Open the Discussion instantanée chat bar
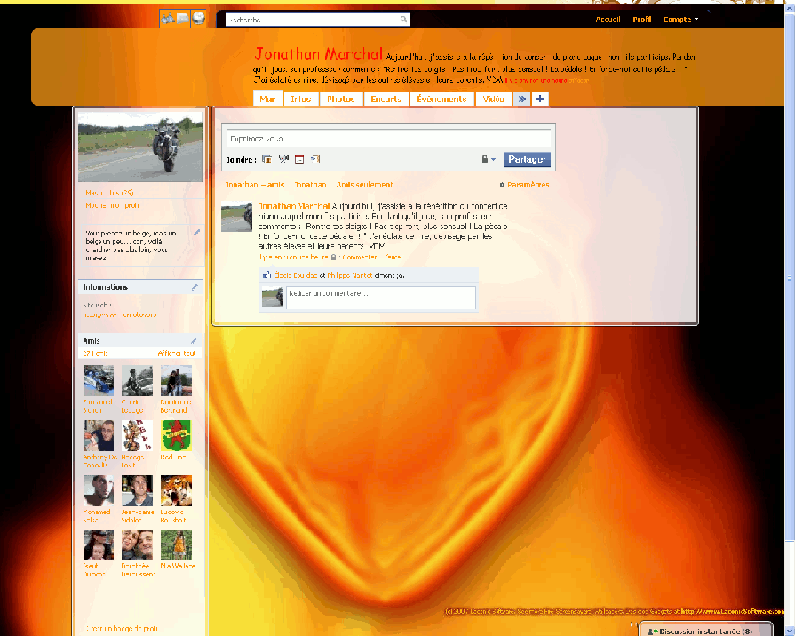 (x=706, y=630)
